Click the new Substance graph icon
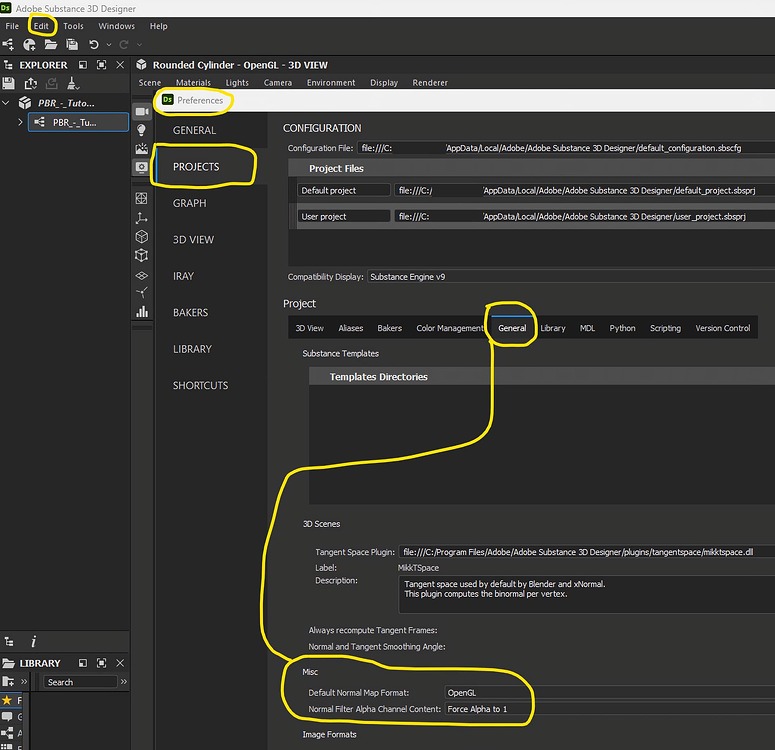This screenshot has height=750, width=775. pyautogui.click(x=9, y=45)
